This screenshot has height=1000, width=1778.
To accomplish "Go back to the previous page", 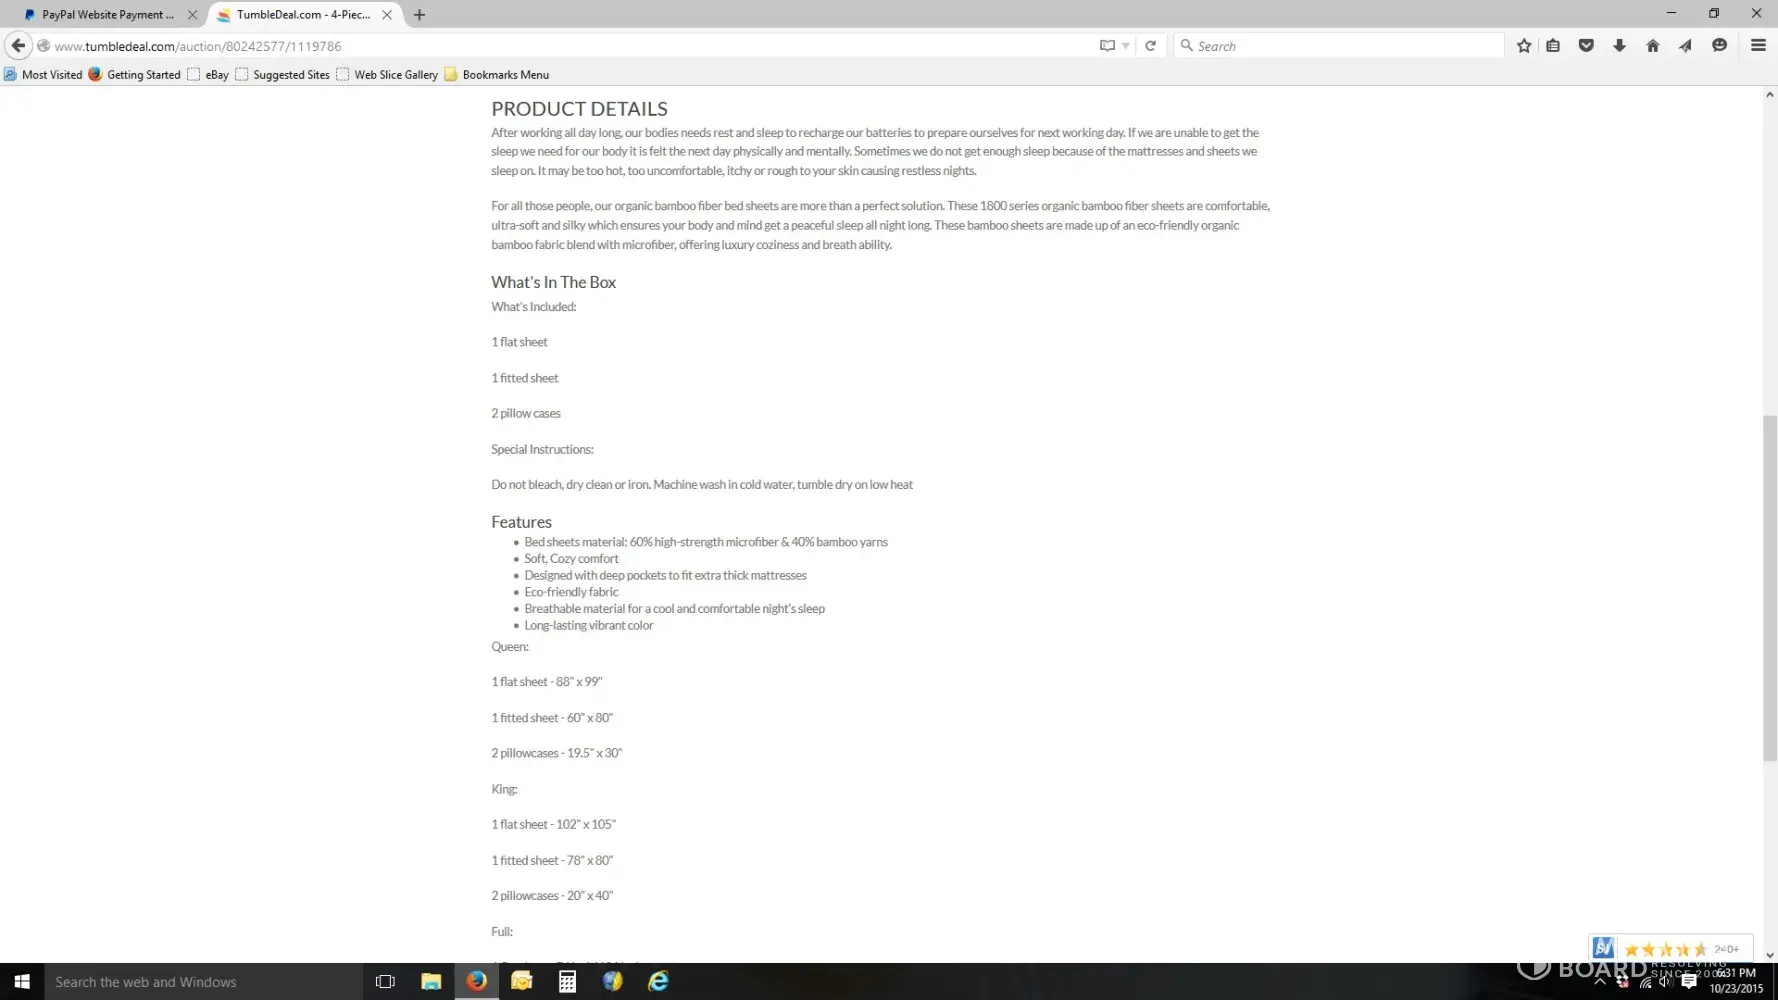I will [18, 46].
